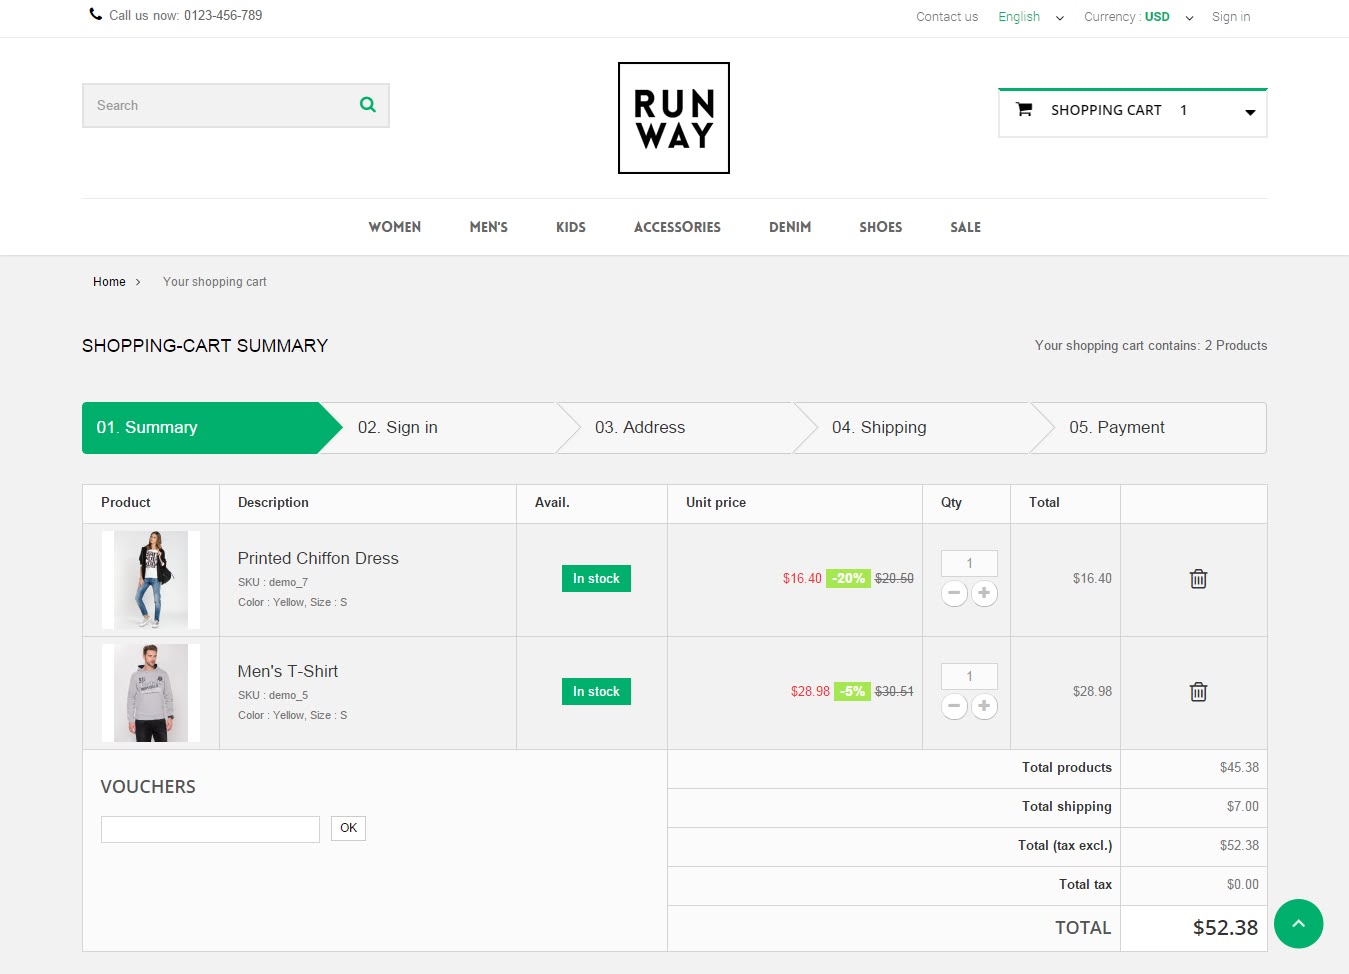Open the WOMEN menu category
The height and width of the screenshot is (974, 1349).
point(394,227)
